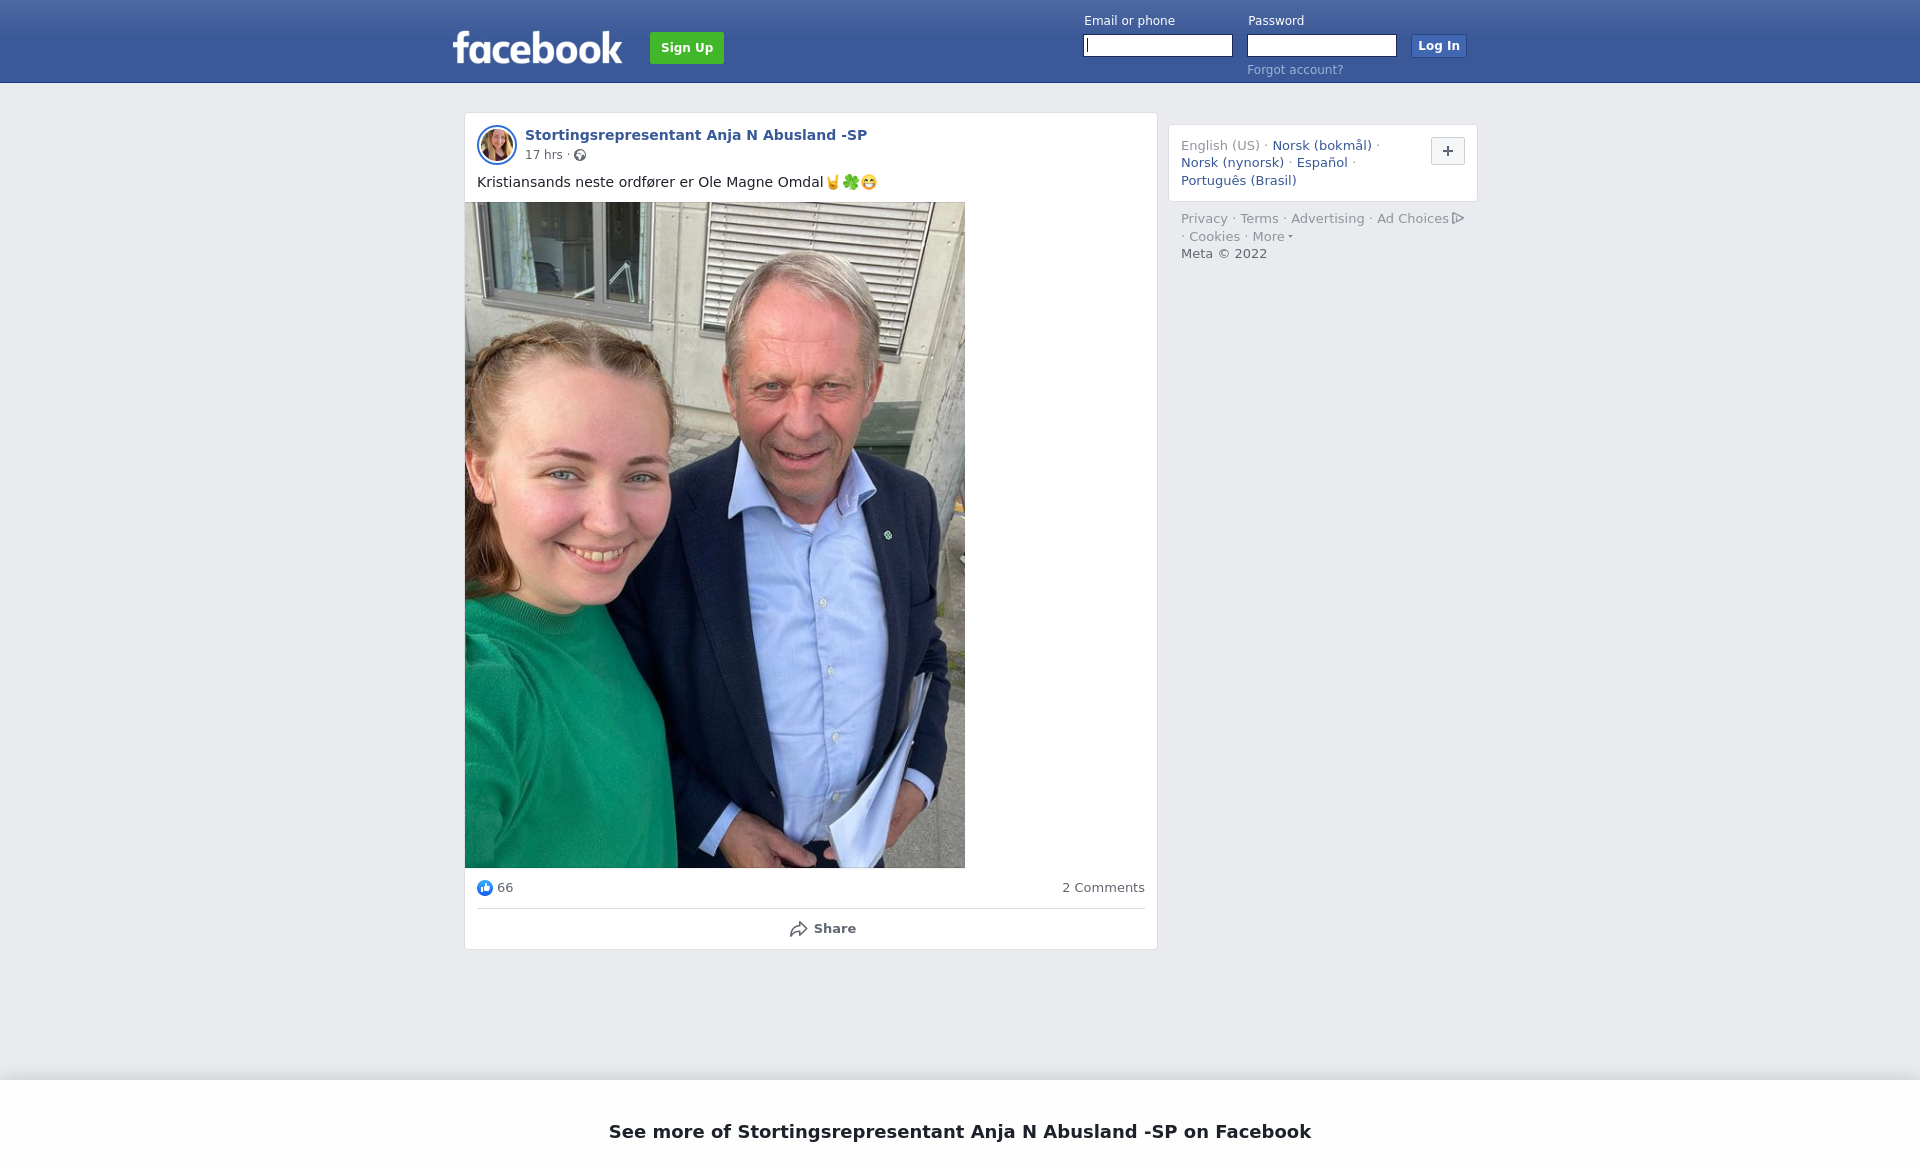The width and height of the screenshot is (1920, 1166).
Task: Switch language to Norsk (bokmål)
Action: coord(1321,146)
